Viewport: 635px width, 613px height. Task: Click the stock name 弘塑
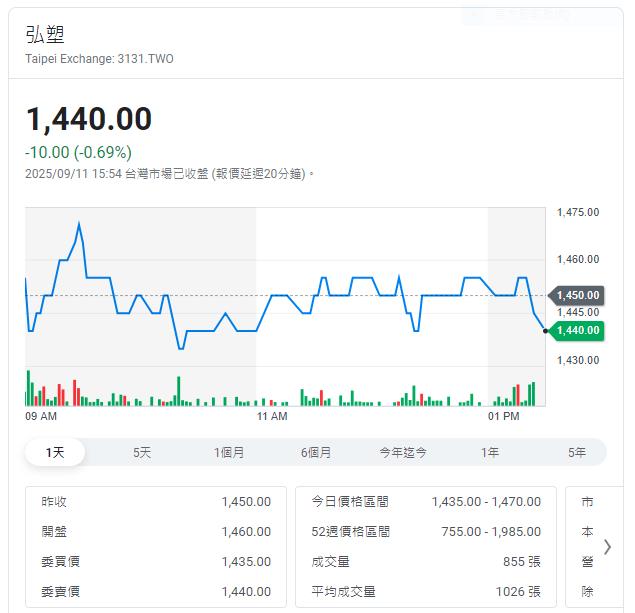(45, 34)
